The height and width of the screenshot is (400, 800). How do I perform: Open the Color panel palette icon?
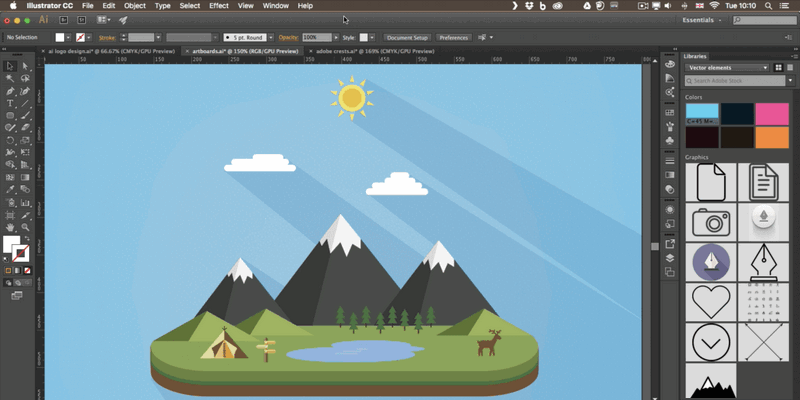click(669, 64)
